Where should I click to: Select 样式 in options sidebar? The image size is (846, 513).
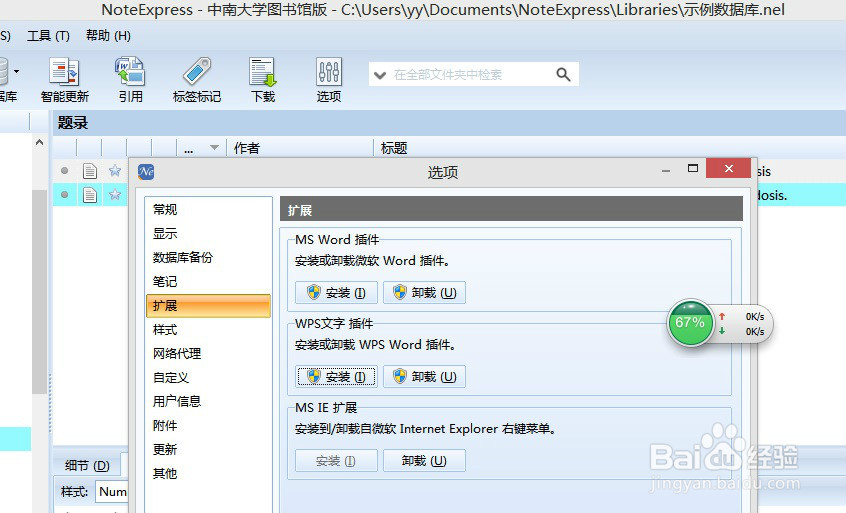[x=208, y=330]
